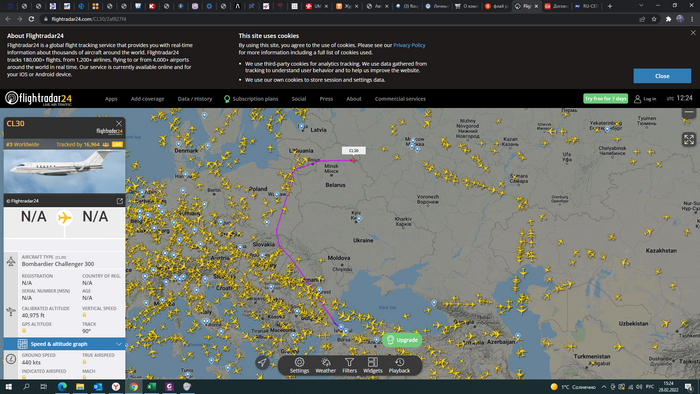The height and width of the screenshot is (394, 700).
Task: Click the CL30 label on map
Action: [354, 150]
